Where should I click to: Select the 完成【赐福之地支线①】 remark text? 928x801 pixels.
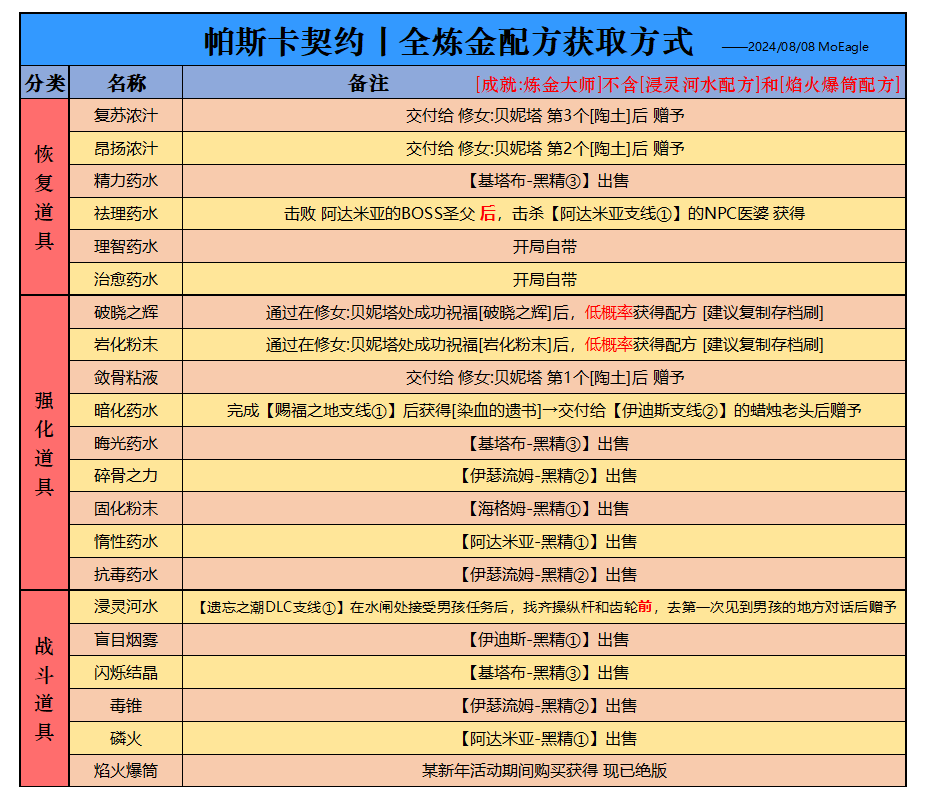544,410
